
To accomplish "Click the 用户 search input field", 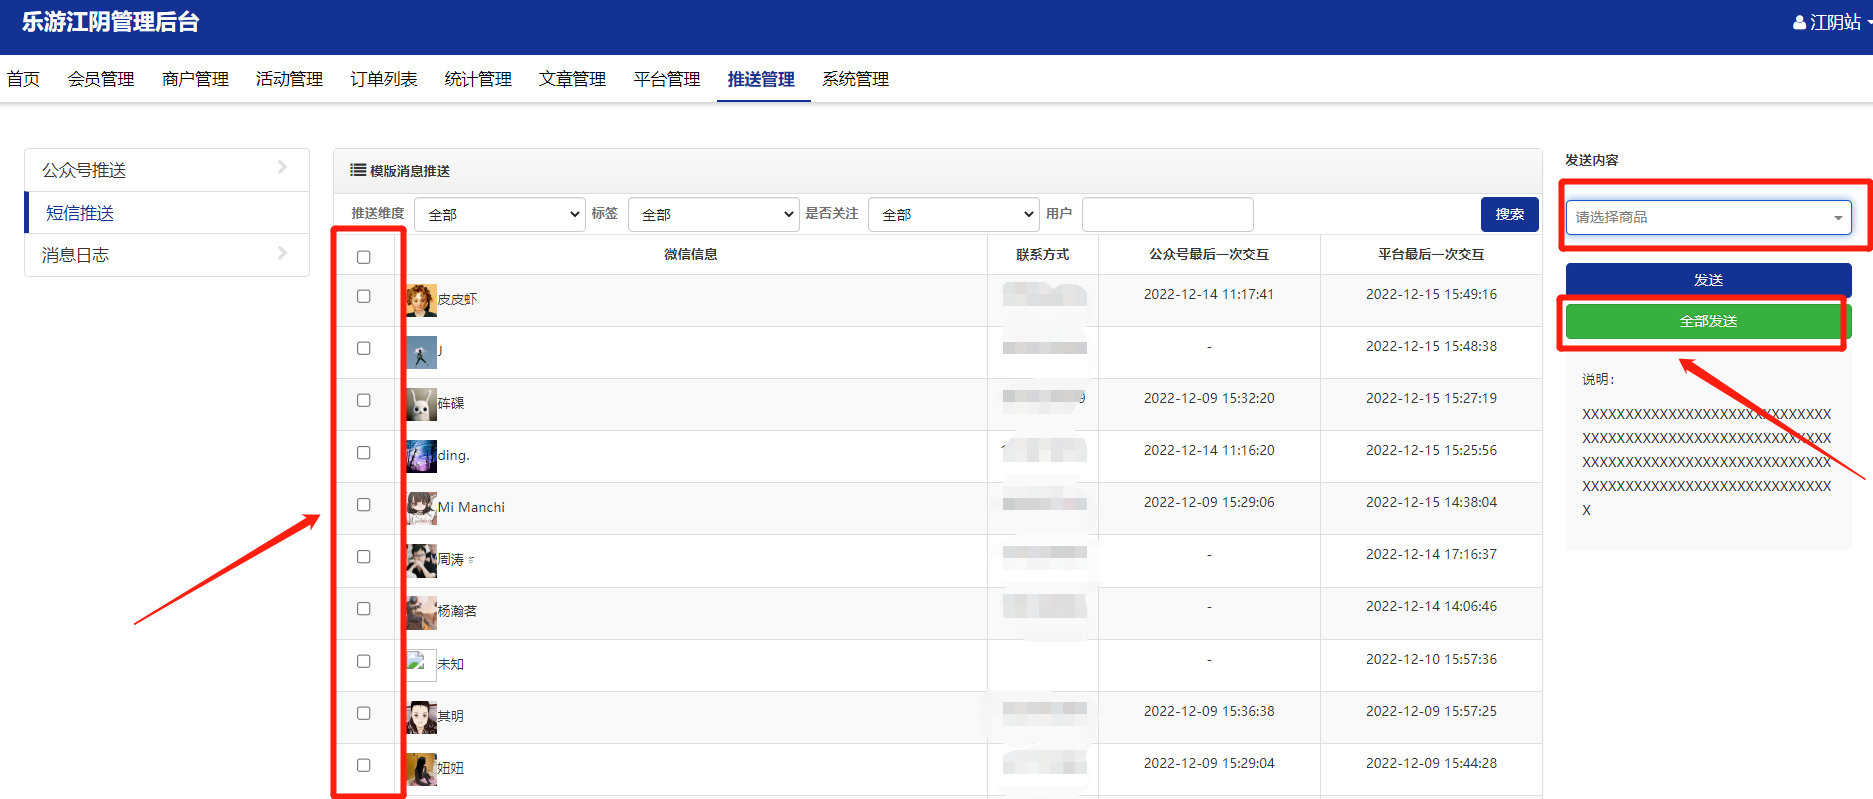I will 1167,215.
